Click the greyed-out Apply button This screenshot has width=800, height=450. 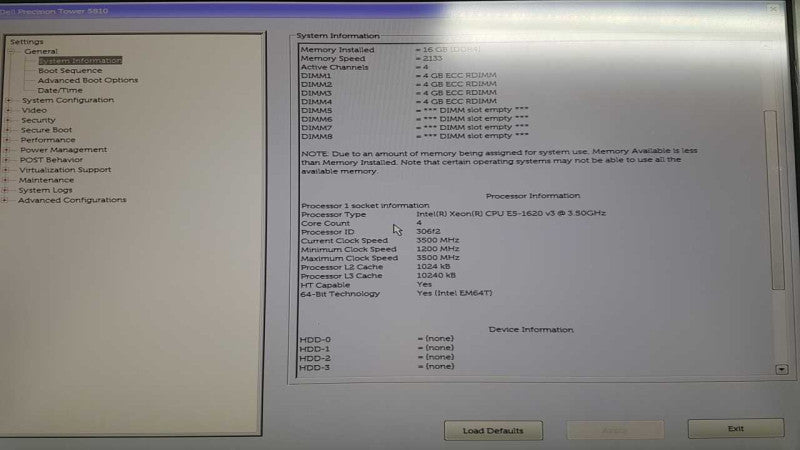point(615,430)
